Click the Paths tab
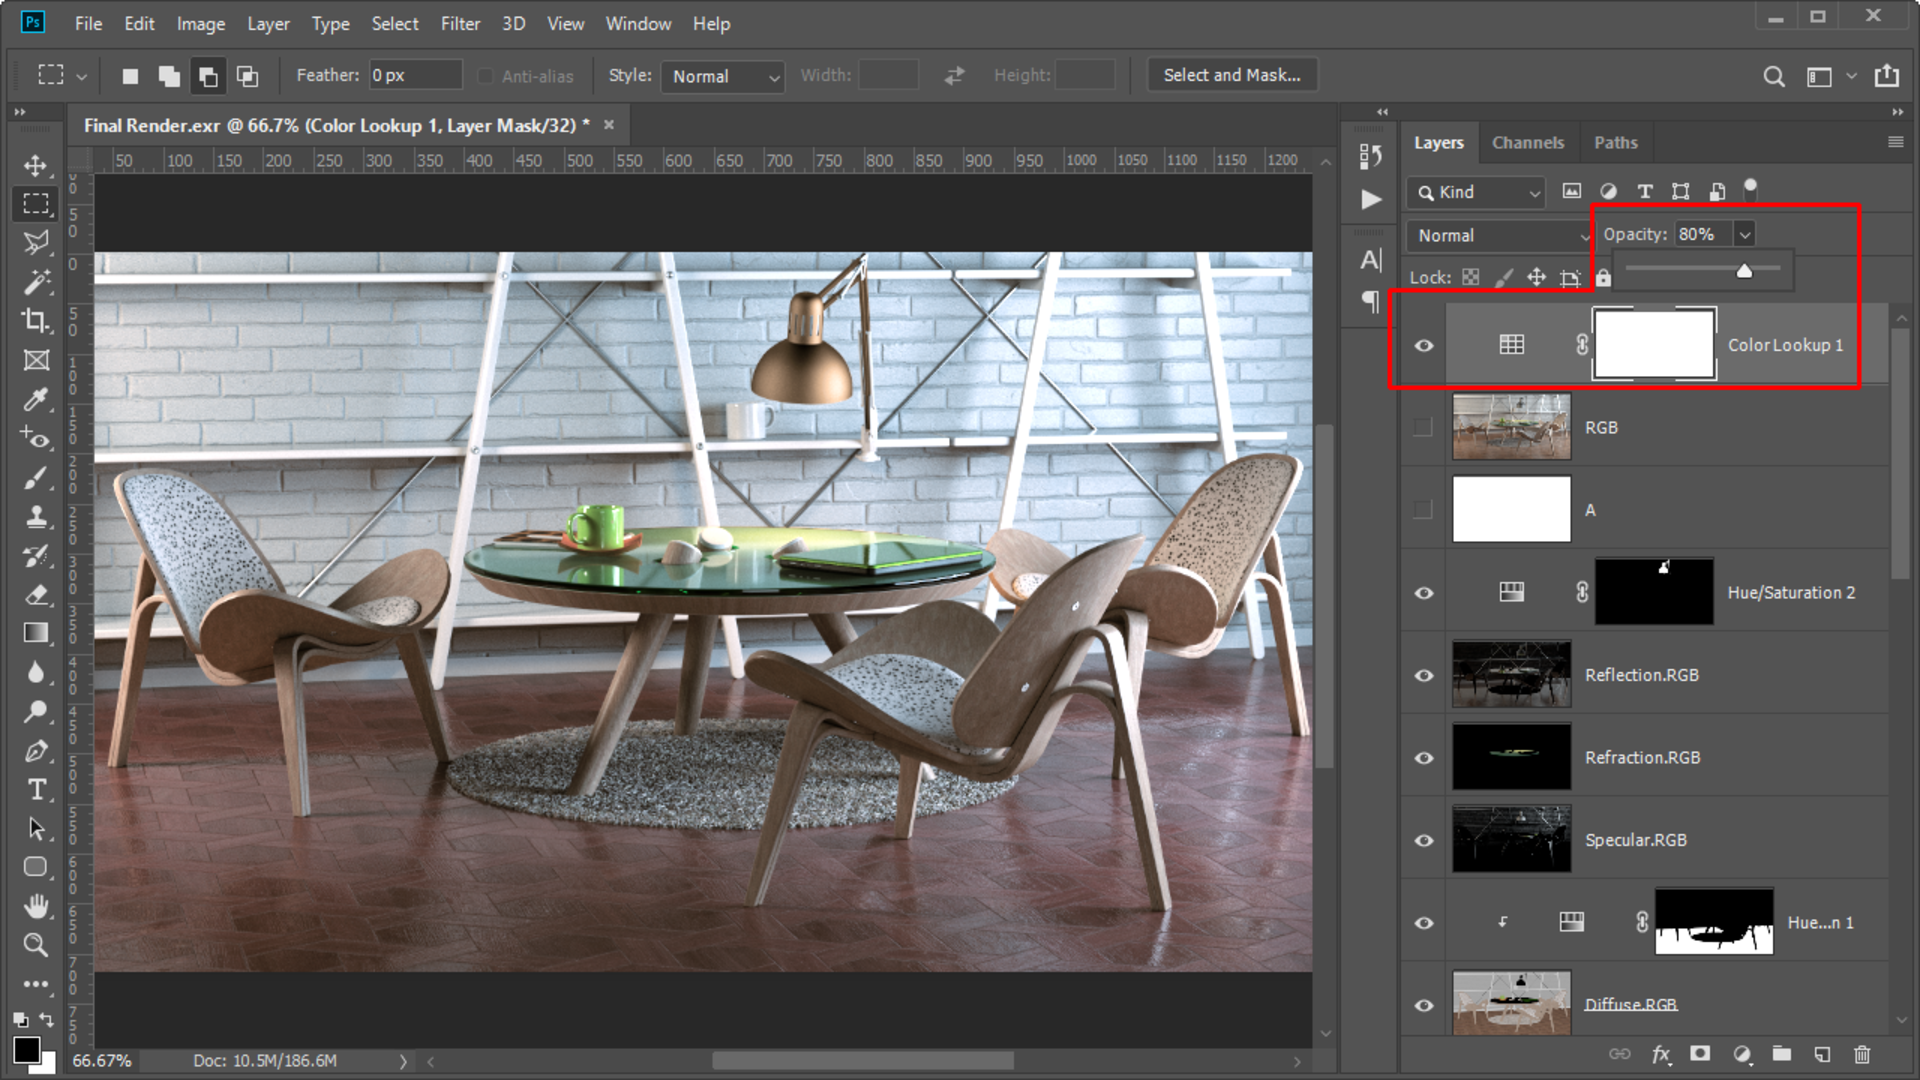The image size is (1920, 1080). [x=1615, y=141]
